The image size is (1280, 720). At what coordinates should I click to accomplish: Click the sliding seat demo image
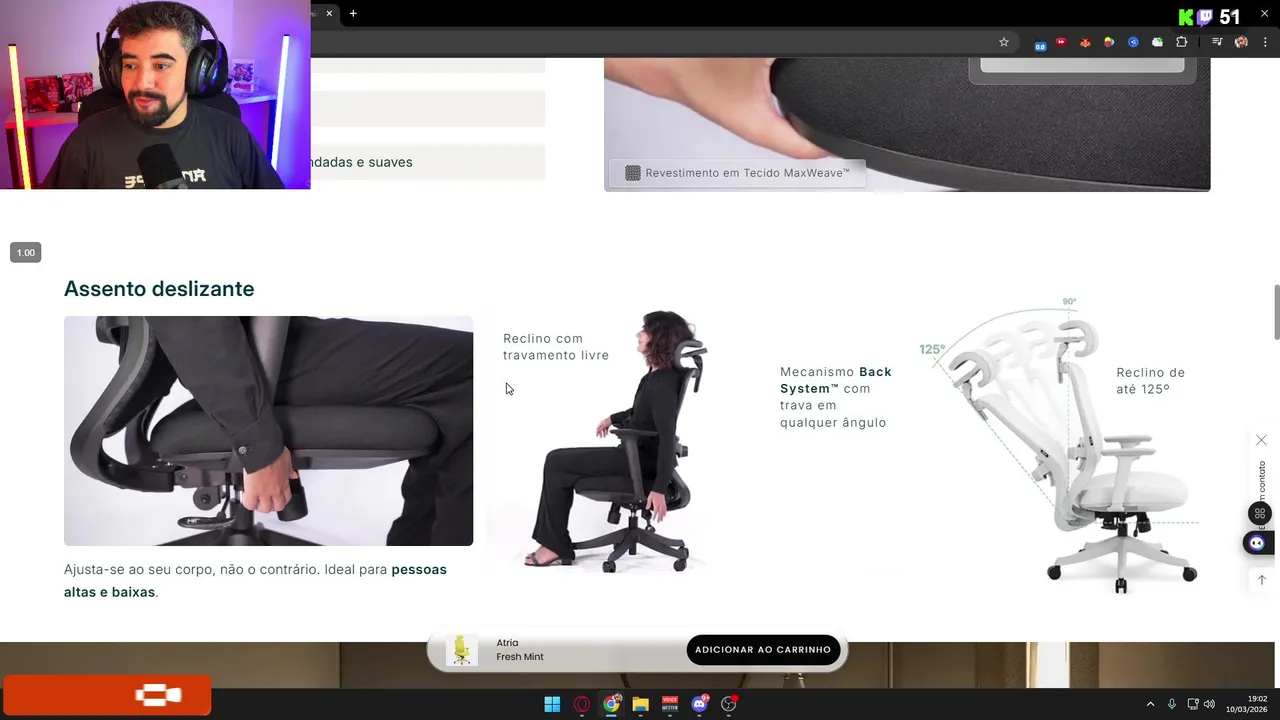268,431
